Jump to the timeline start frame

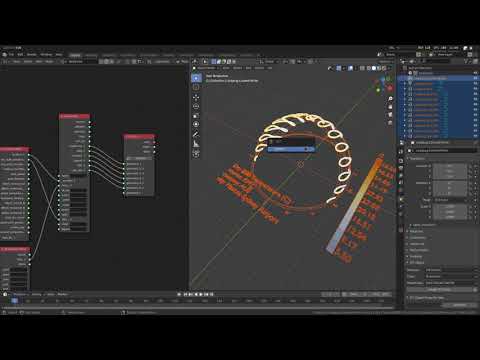(185, 294)
